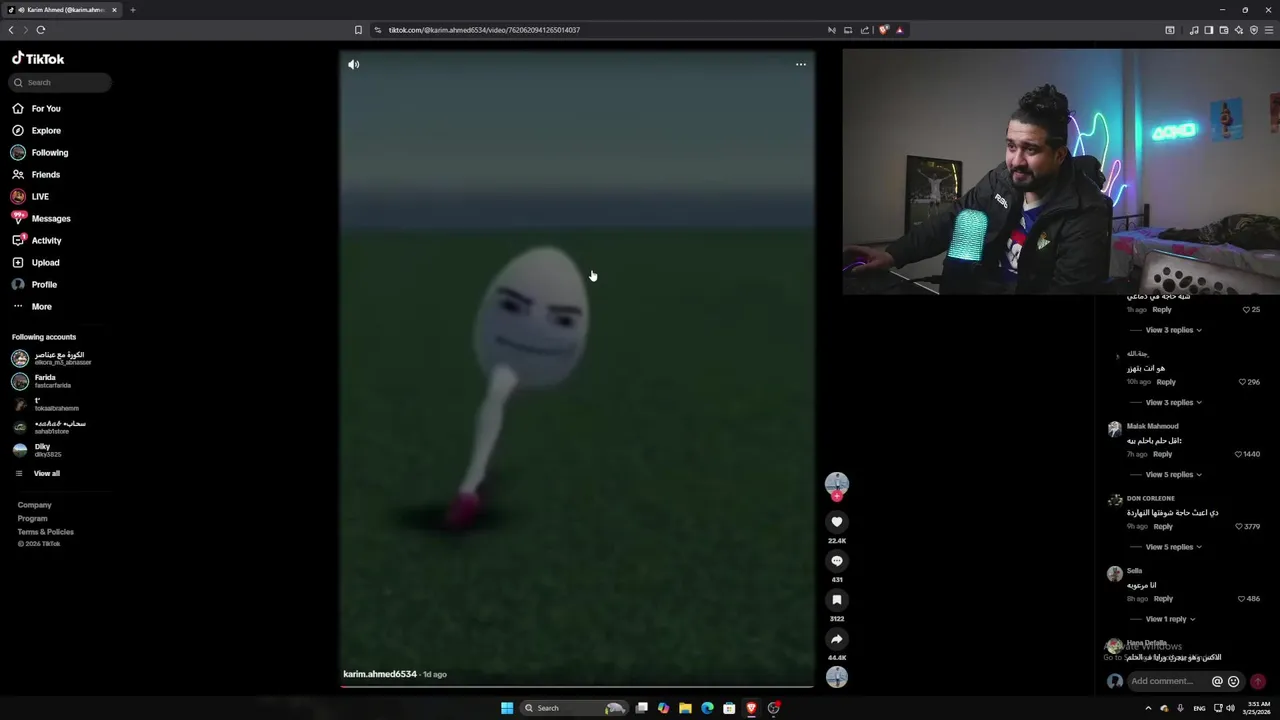This screenshot has height=720, width=1280.
Task: Click View all following accounts
Action: click(x=37, y=474)
